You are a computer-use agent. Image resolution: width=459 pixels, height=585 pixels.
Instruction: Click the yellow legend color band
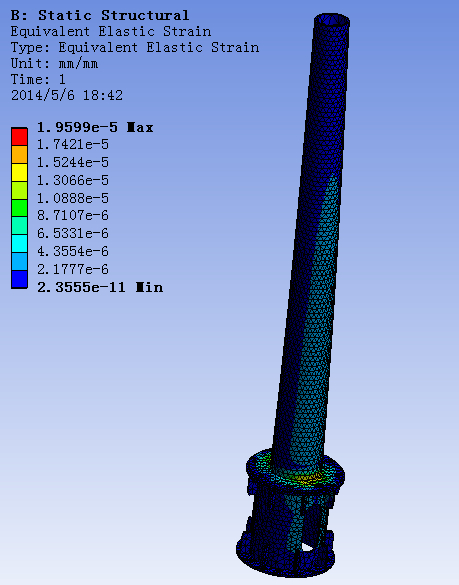click(19, 172)
